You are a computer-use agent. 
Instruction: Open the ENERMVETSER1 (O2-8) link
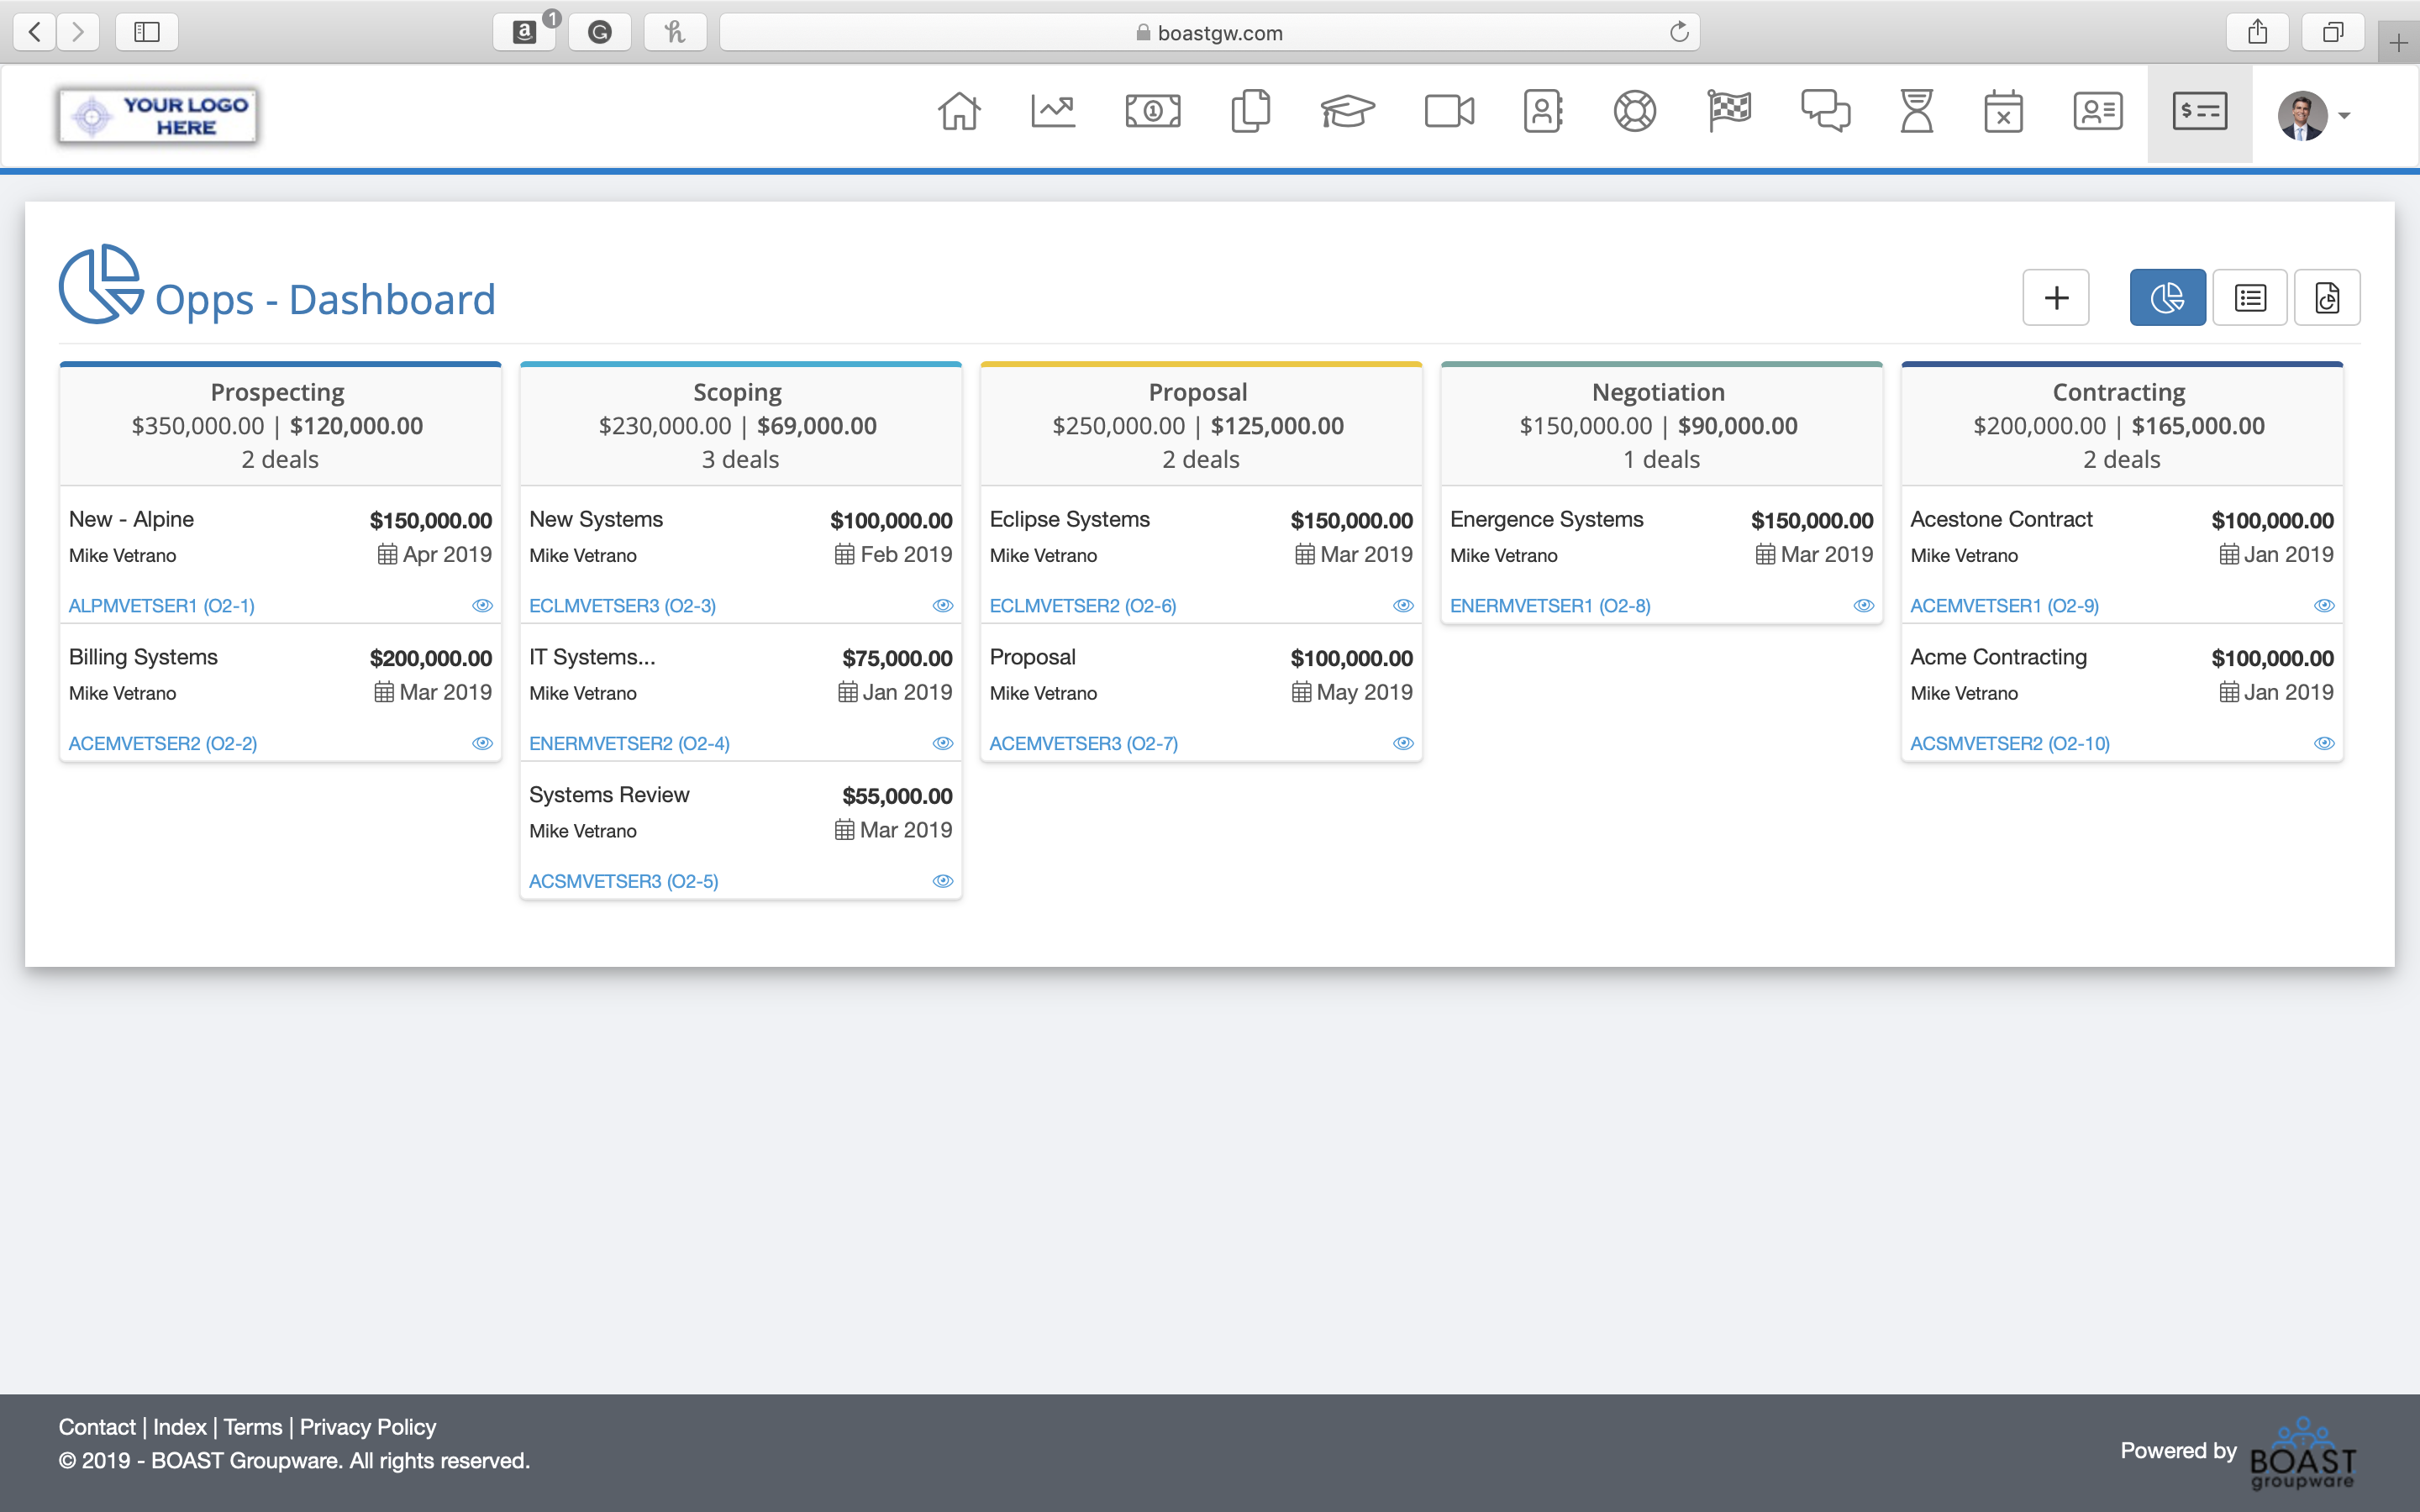click(1549, 606)
